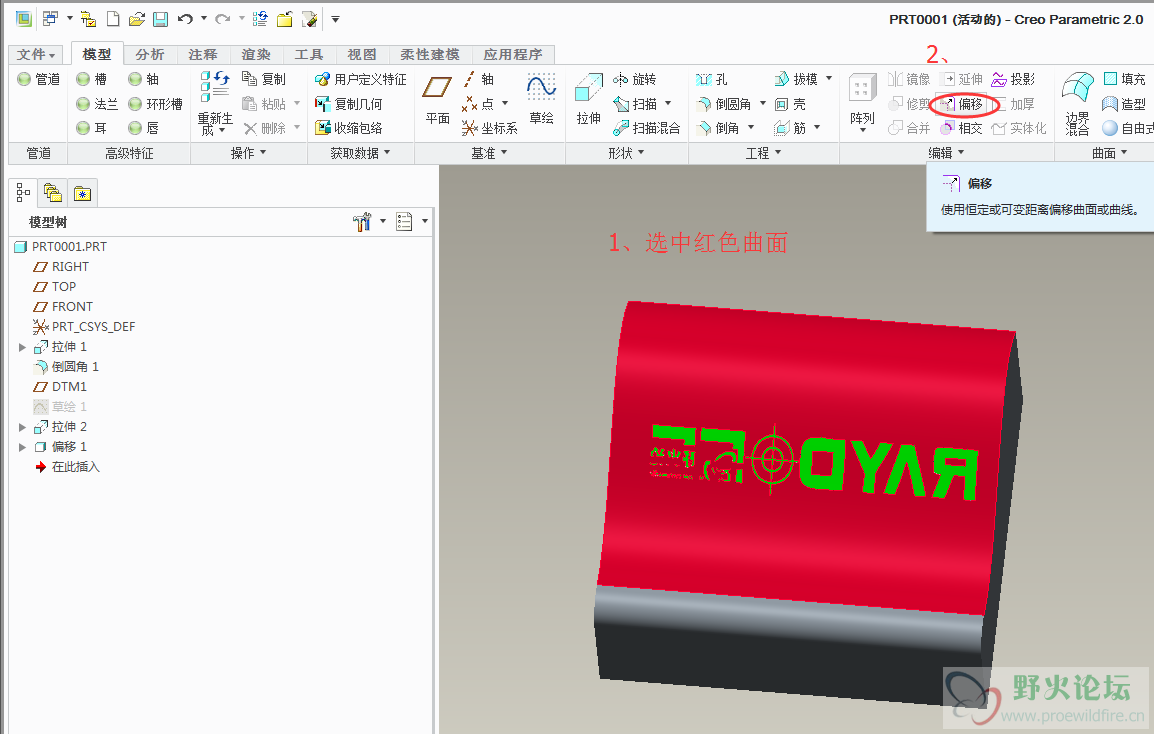Screen dimensions: 1154x734
Task: Expand the 编辑 group dropdown
Action: click(x=946, y=153)
